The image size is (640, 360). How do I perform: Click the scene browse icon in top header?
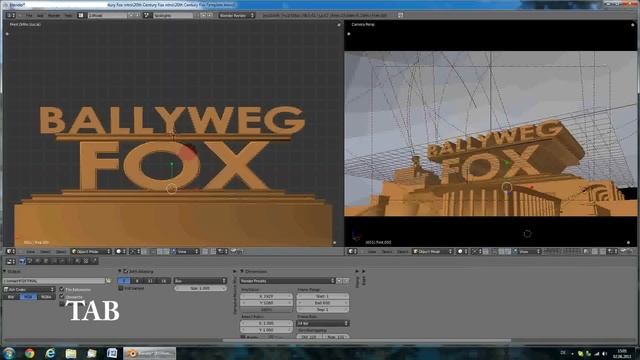coord(147,16)
